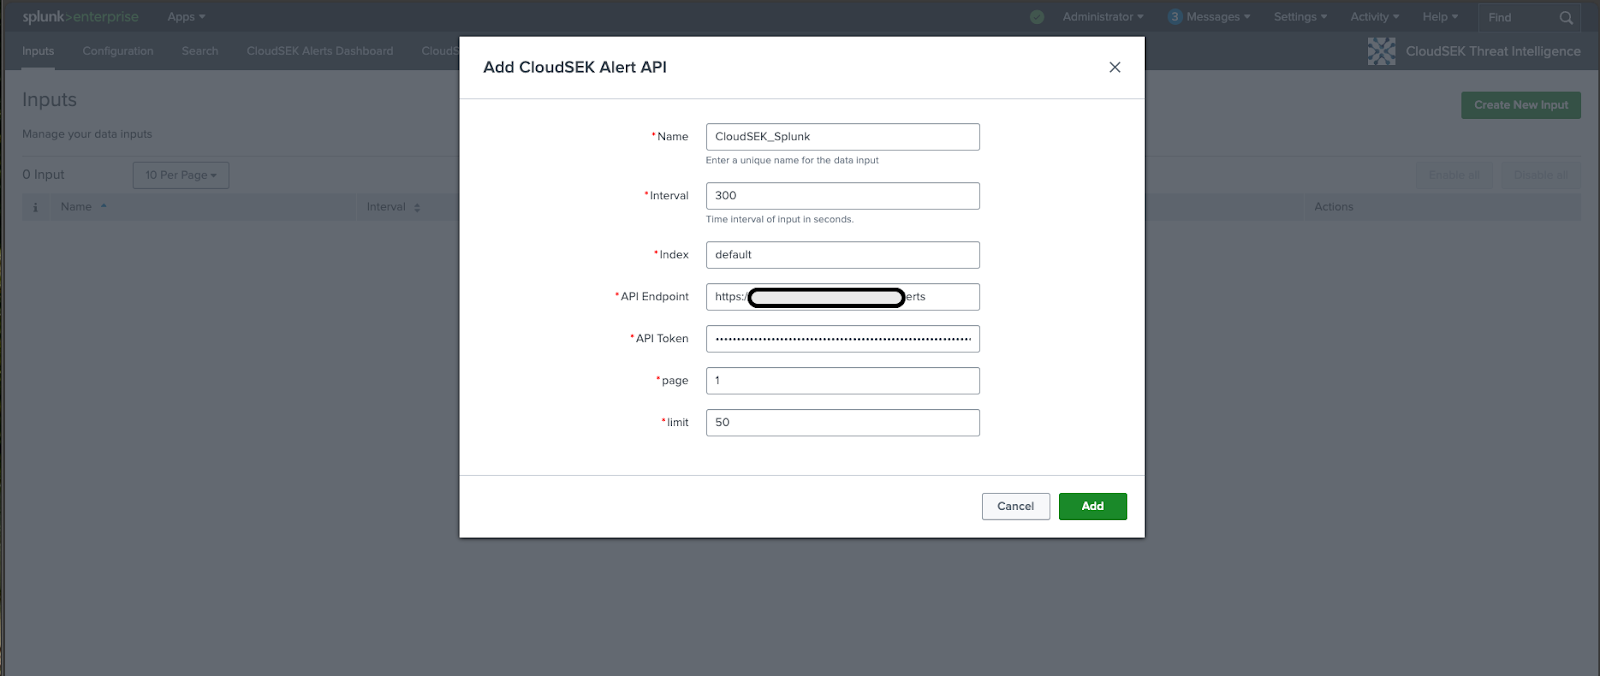Switch to the Inputs tab
This screenshot has width=1600, height=676.
point(38,51)
